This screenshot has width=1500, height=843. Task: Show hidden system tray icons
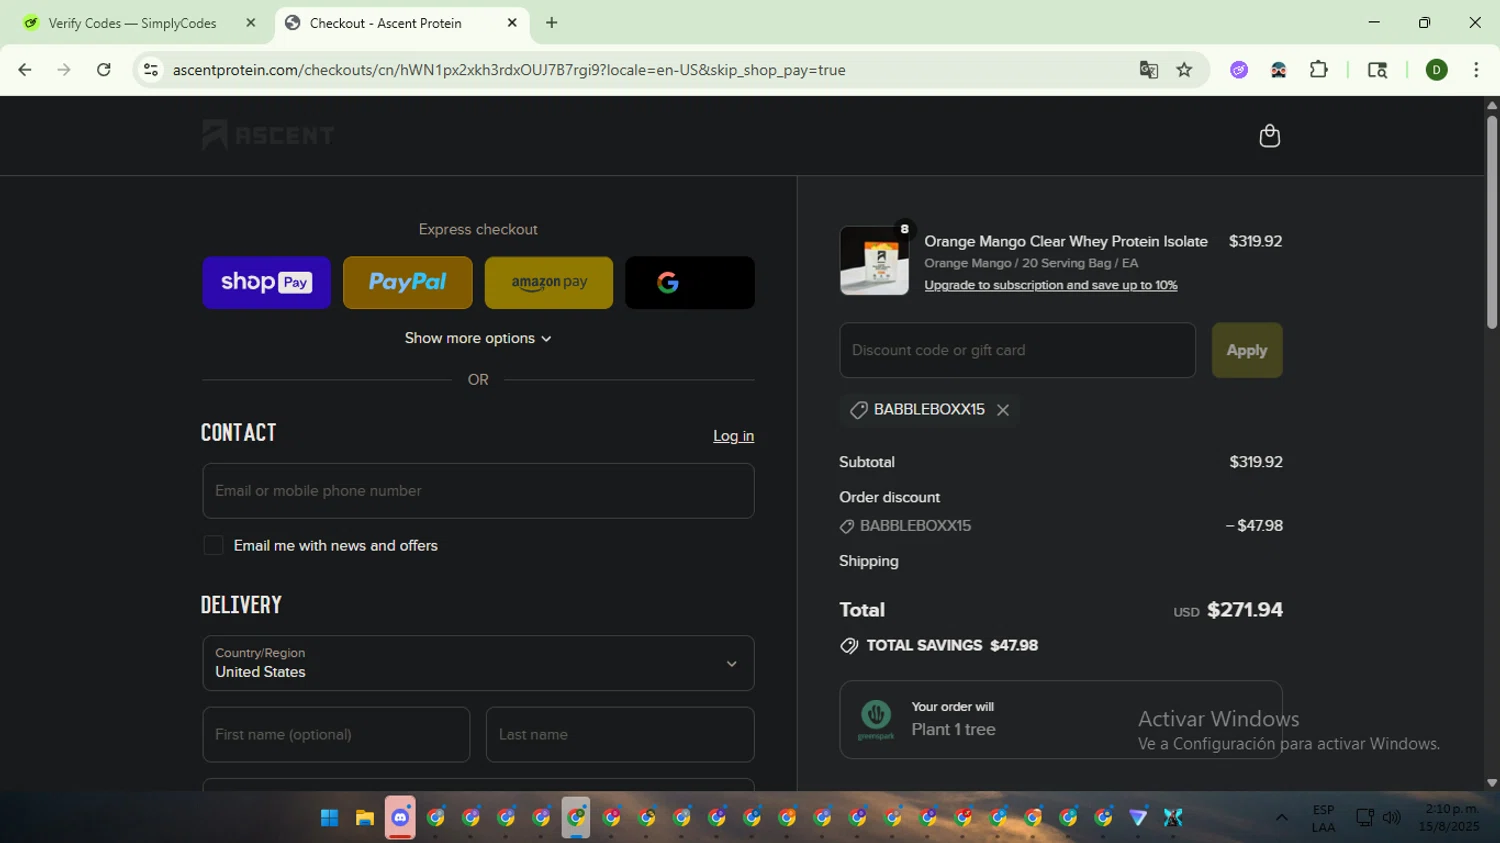(x=1281, y=818)
